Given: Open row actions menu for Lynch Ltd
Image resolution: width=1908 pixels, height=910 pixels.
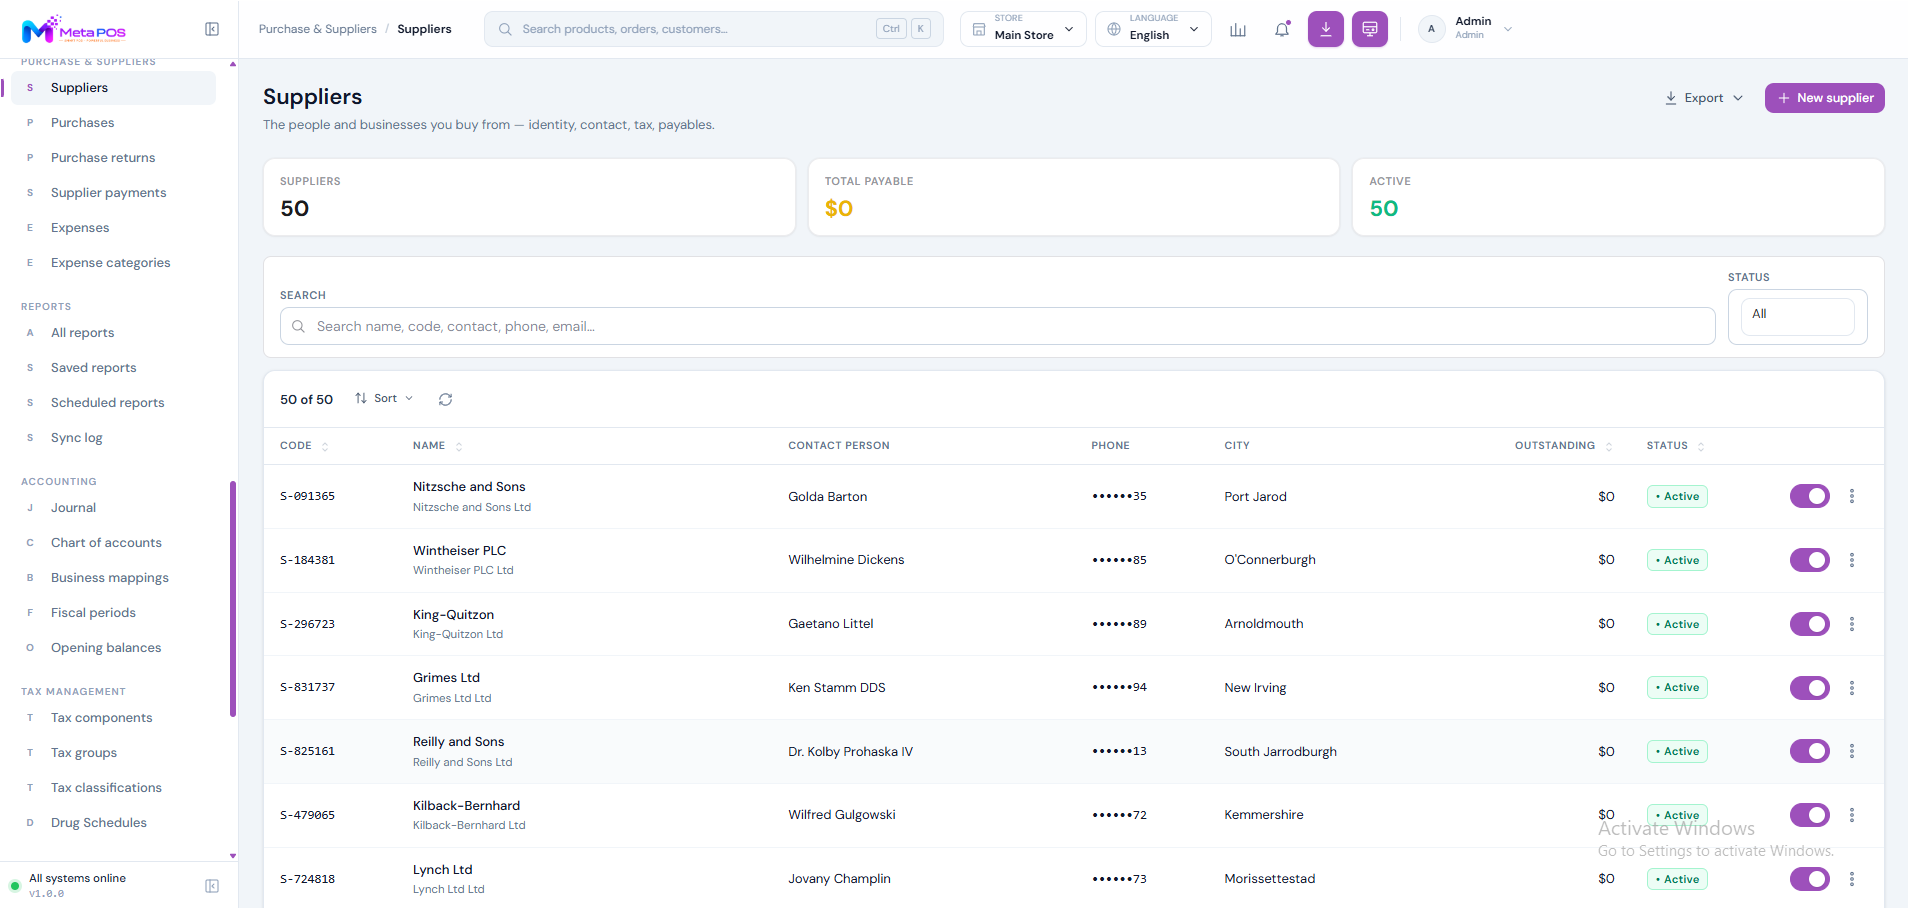Looking at the screenshot, I should tap(1852, 879).
